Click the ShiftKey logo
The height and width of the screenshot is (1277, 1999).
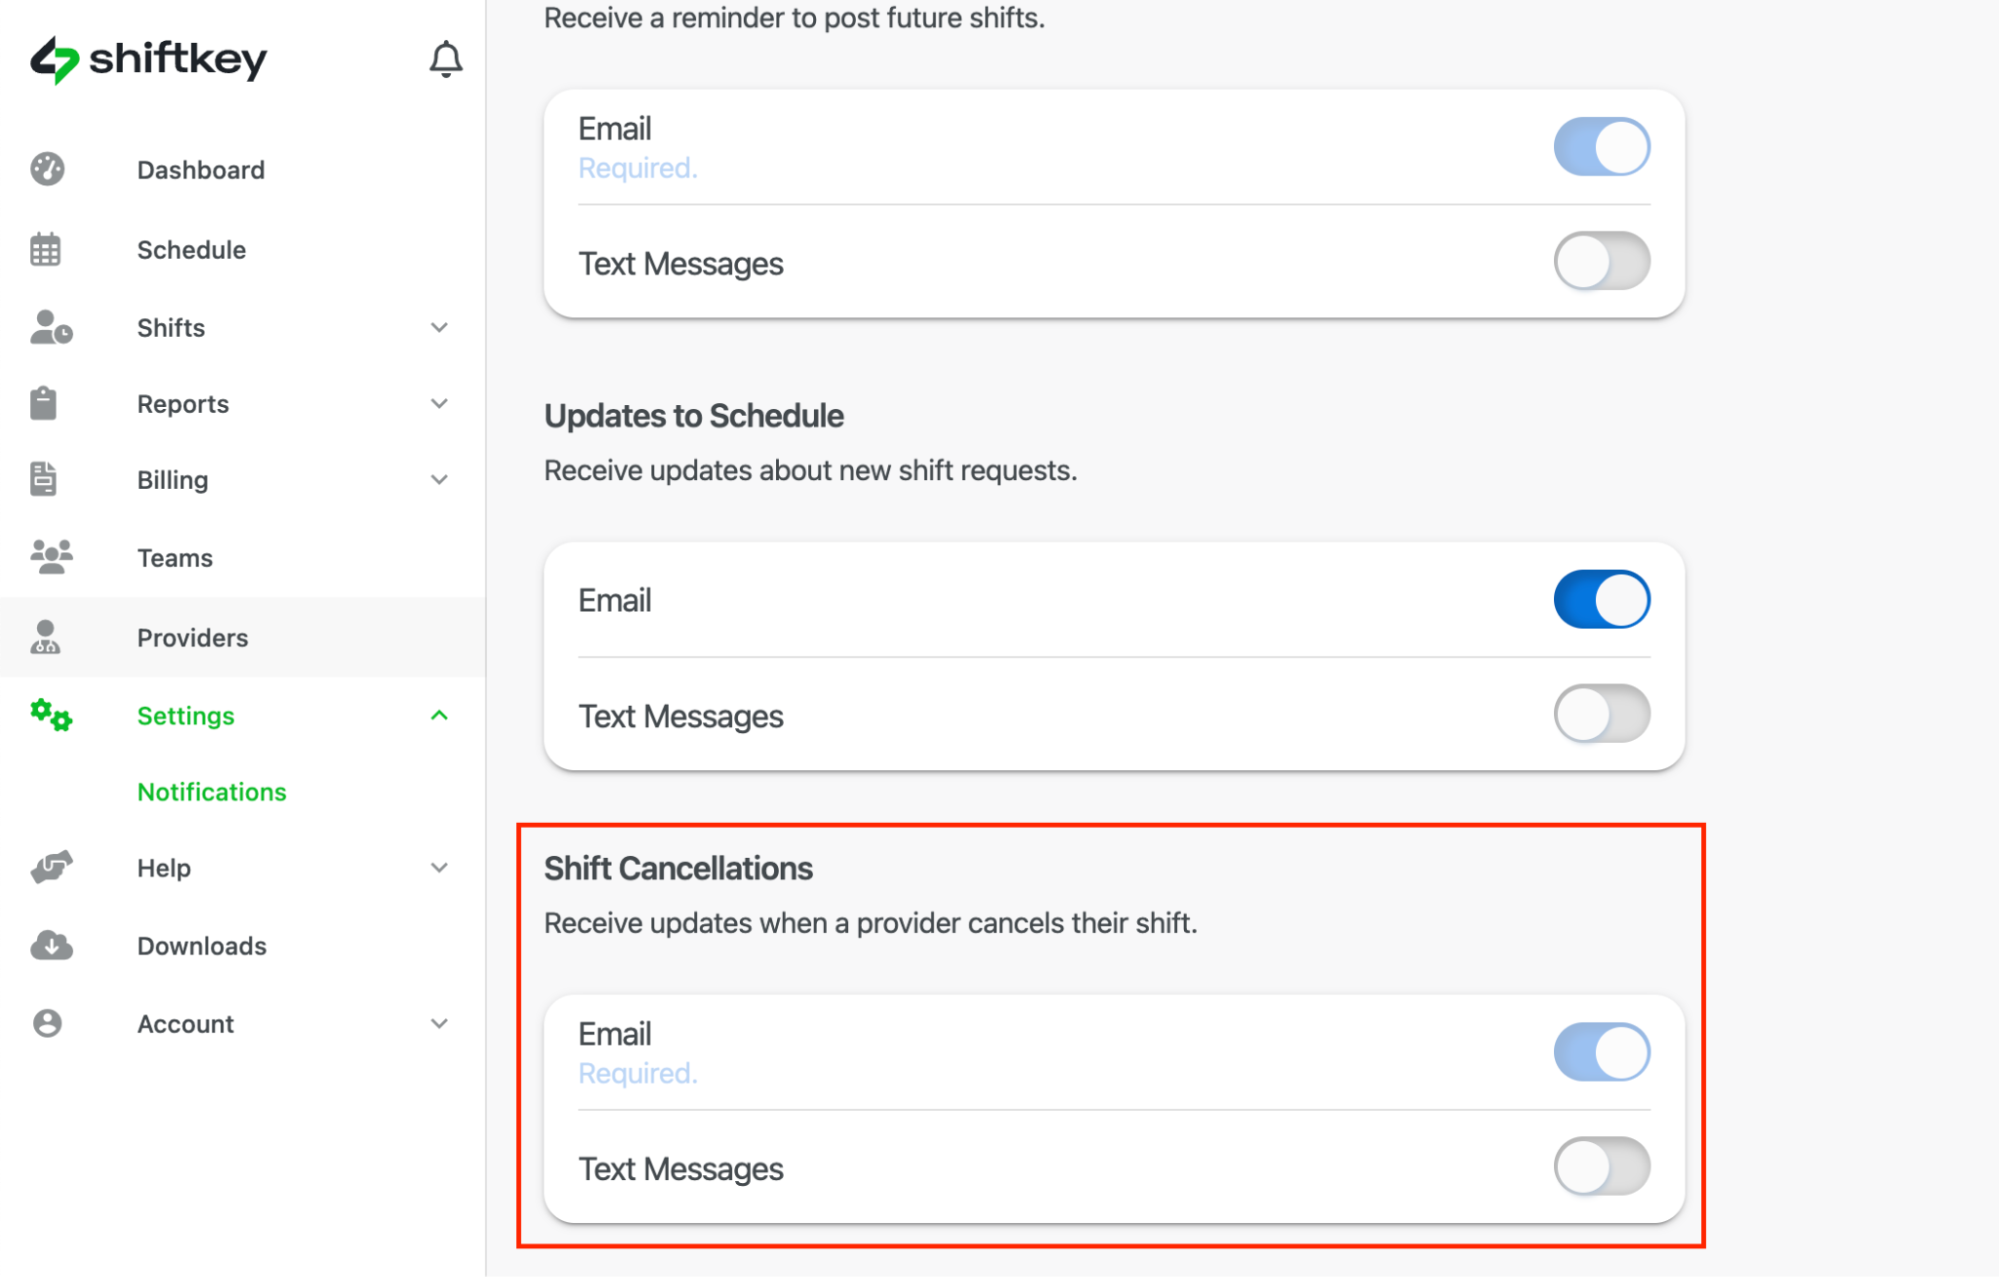pyautogui.click(x=148, y=60)
